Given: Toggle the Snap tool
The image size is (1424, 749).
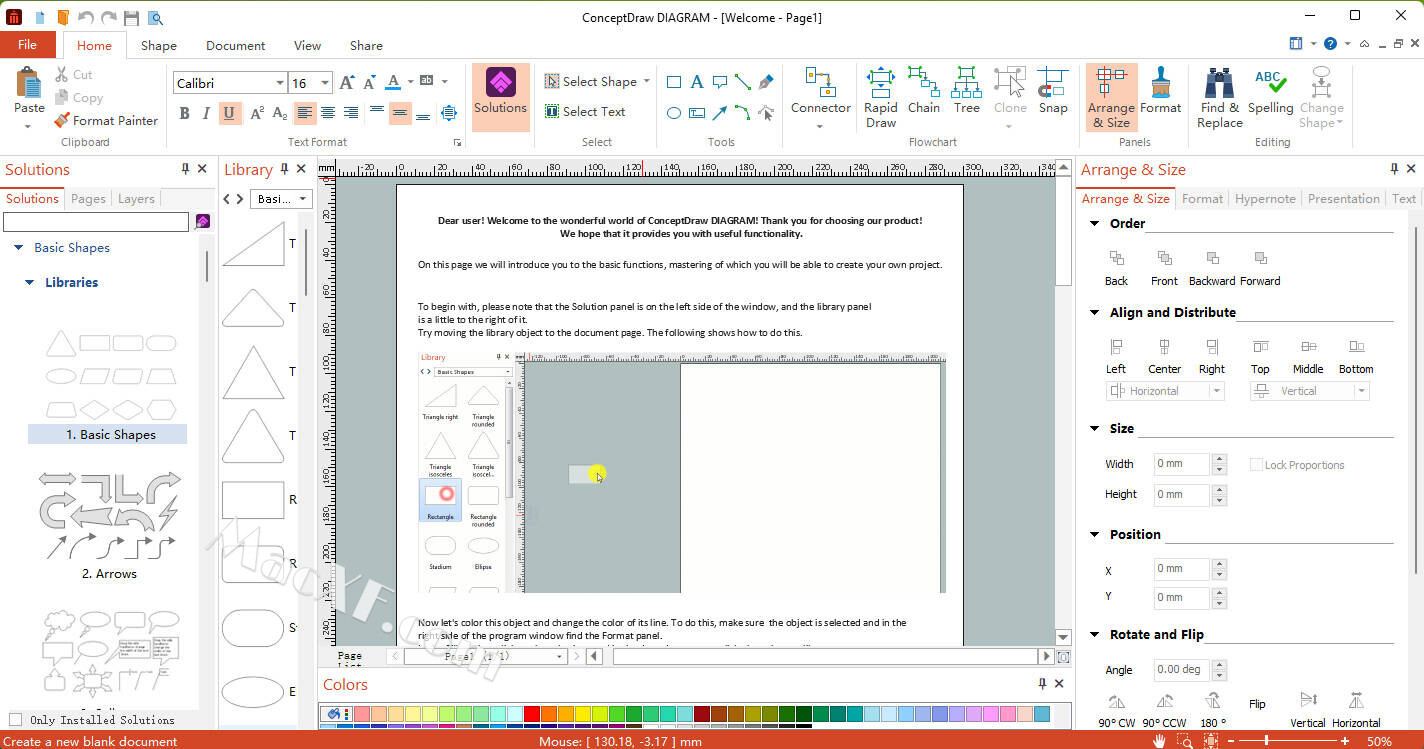Looking at the screenshot, I should [x=1052, y=92].
